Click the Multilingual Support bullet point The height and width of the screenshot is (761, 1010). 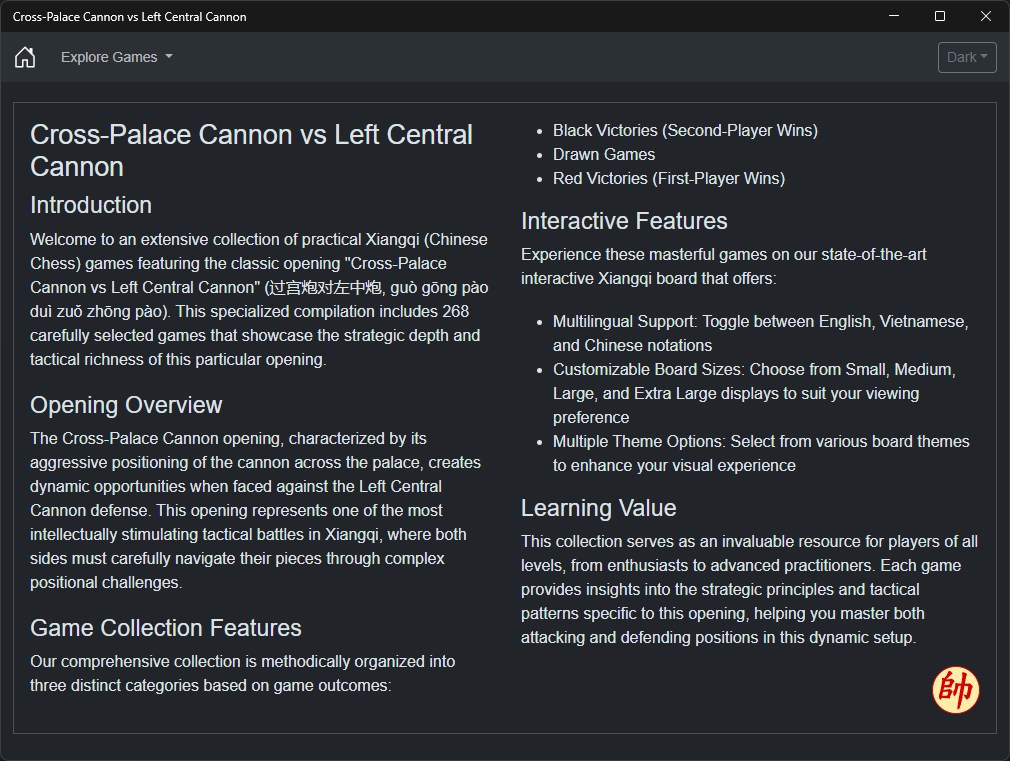pos(760,333)
